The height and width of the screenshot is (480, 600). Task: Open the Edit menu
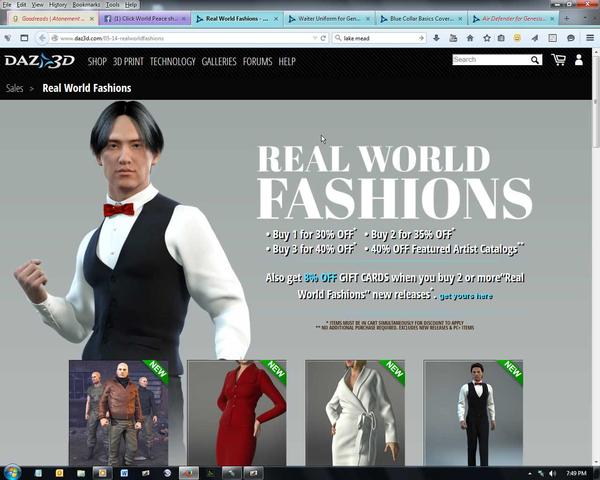pyautogui.click(x=21, y=5)
